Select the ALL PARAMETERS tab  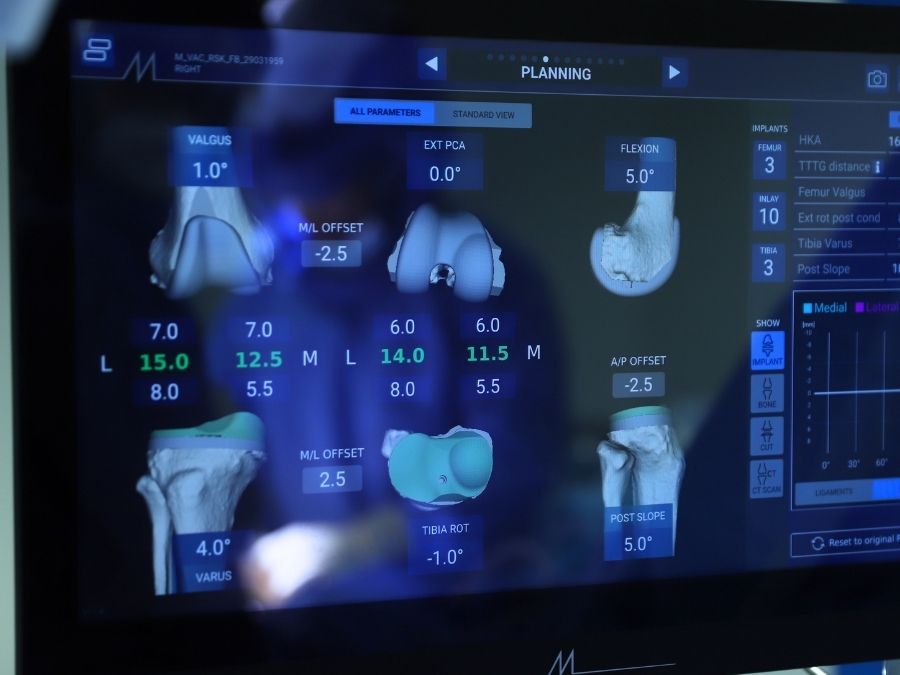coord(386,113)
